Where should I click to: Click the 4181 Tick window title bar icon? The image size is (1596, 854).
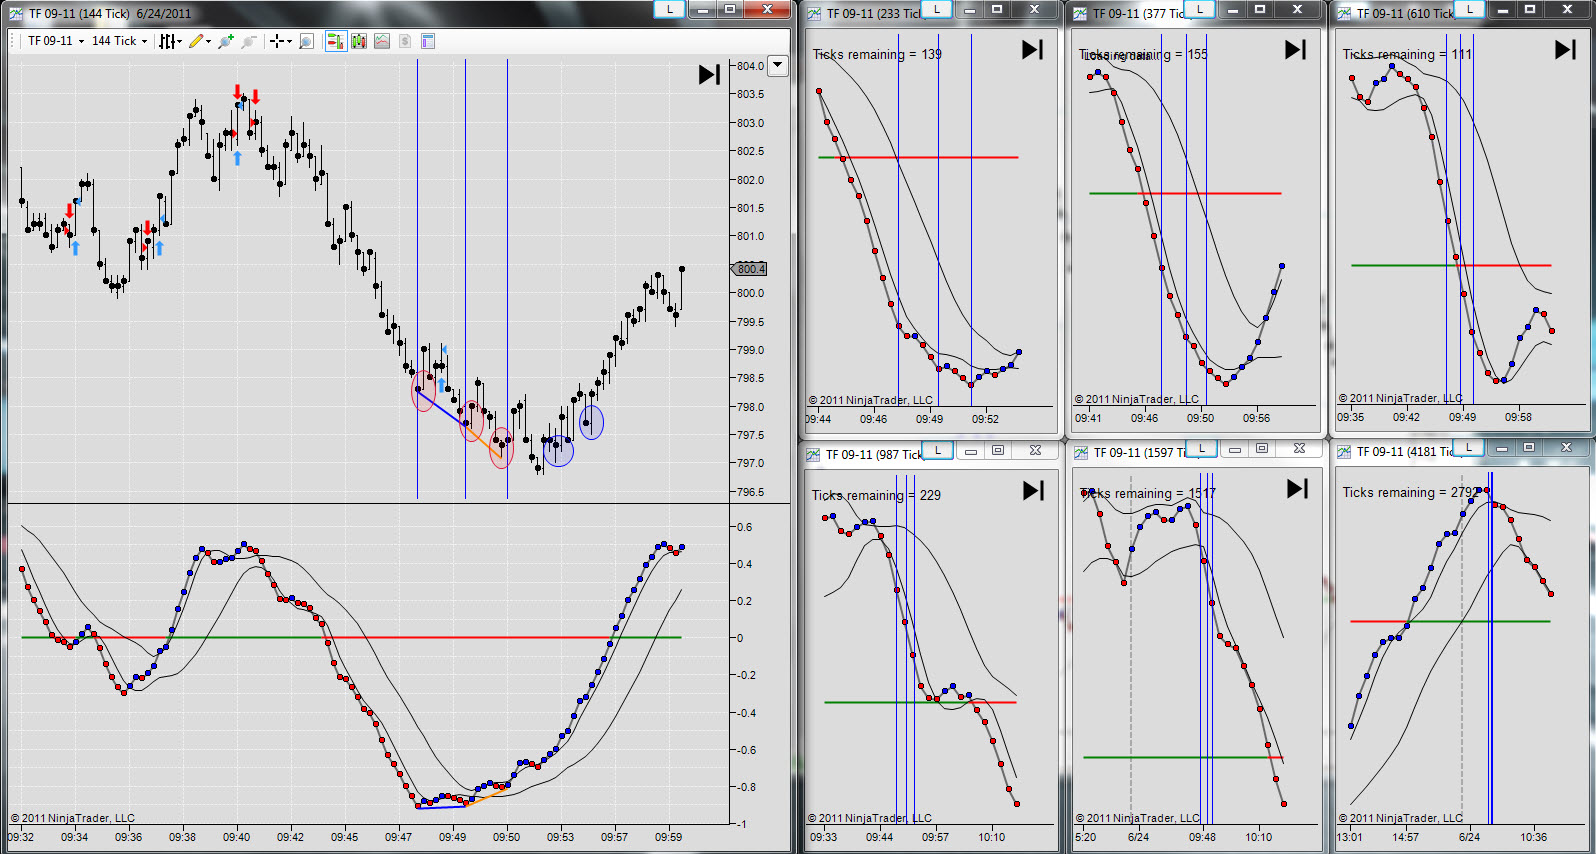(x=1344, y=452)
